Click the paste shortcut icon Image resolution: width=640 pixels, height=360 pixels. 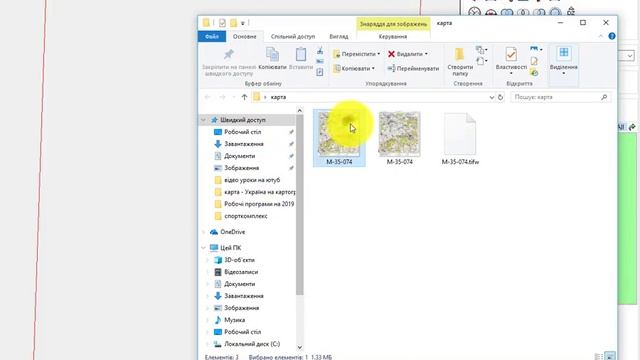[x=320, y=72]
